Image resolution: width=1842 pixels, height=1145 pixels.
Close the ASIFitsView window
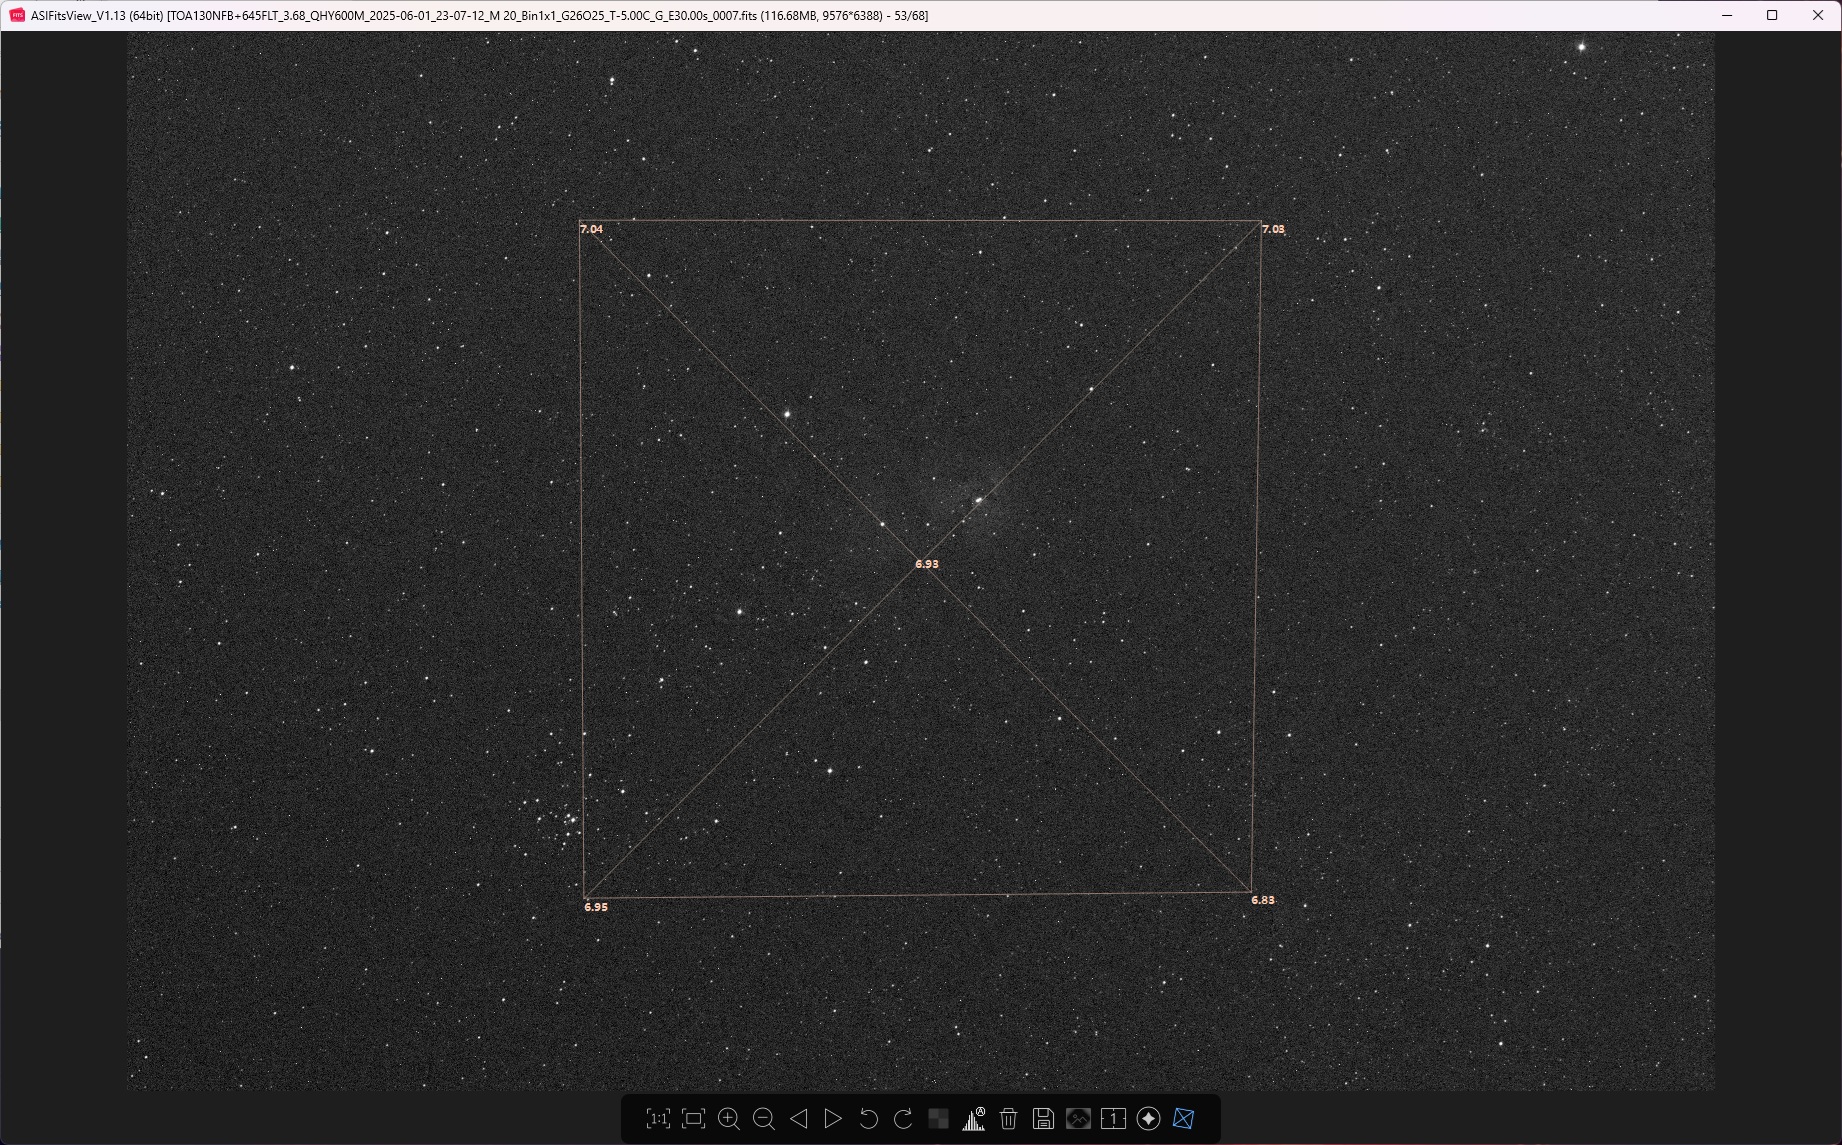1818,15
